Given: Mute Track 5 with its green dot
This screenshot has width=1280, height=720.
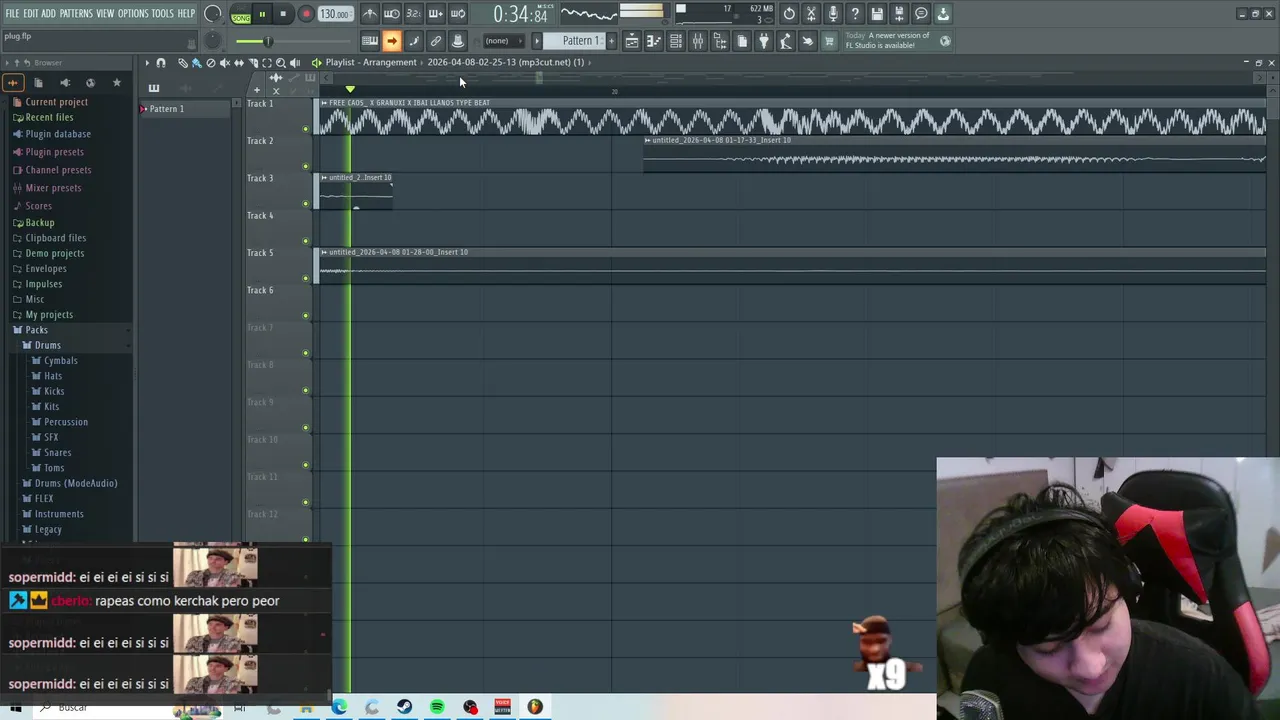Looking at the screenshot, I should [306, 278].
